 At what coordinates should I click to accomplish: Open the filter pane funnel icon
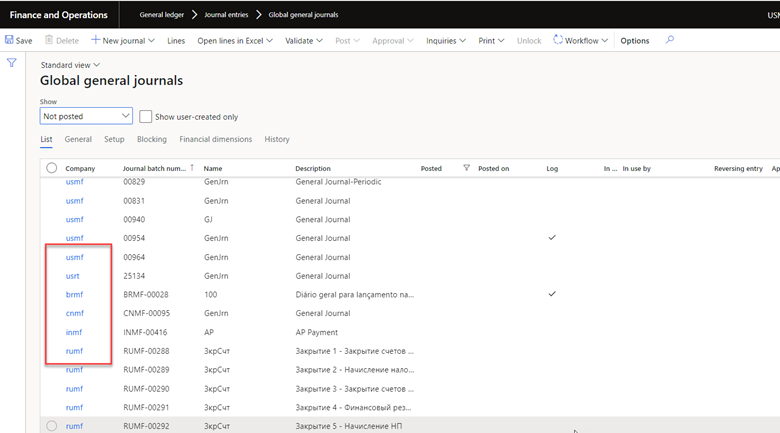pyautogui.click(x=12, y=63)
